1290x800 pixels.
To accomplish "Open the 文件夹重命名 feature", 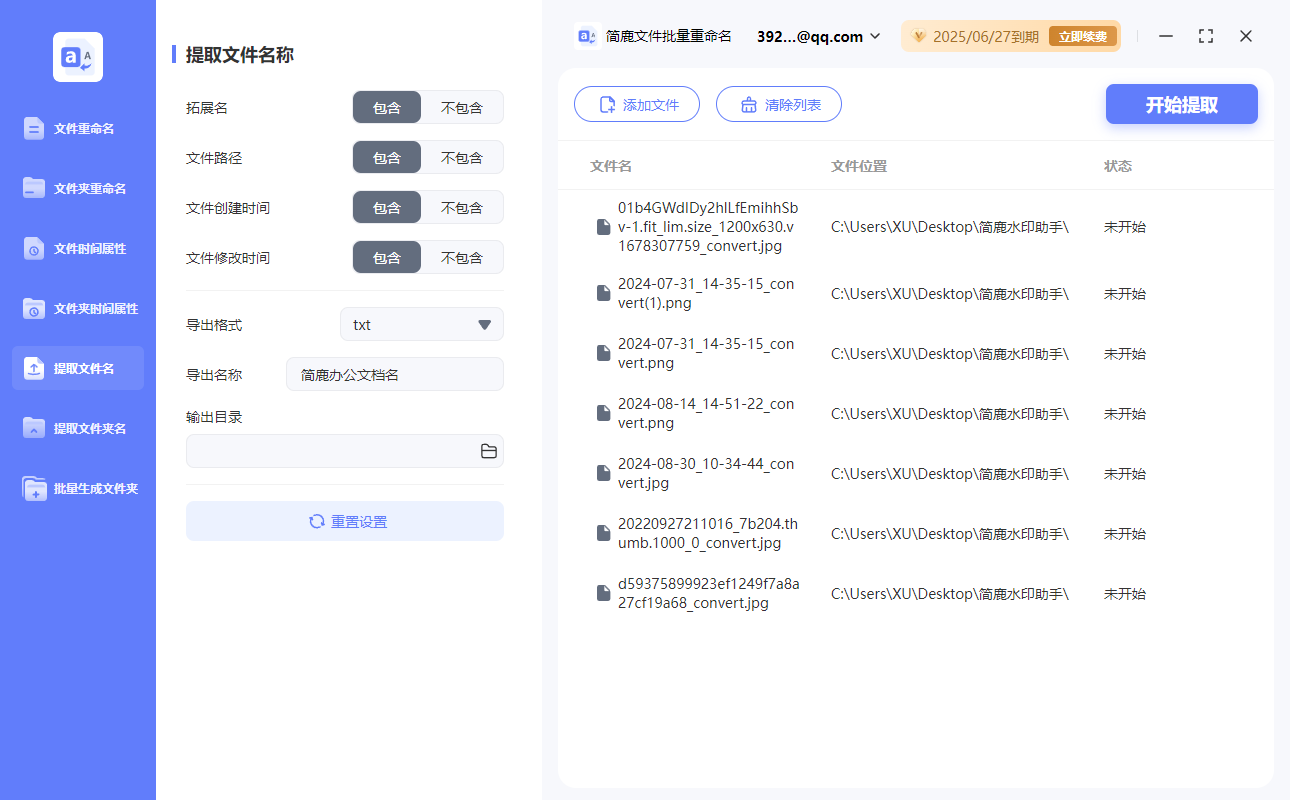I will (x=77, y=188).
